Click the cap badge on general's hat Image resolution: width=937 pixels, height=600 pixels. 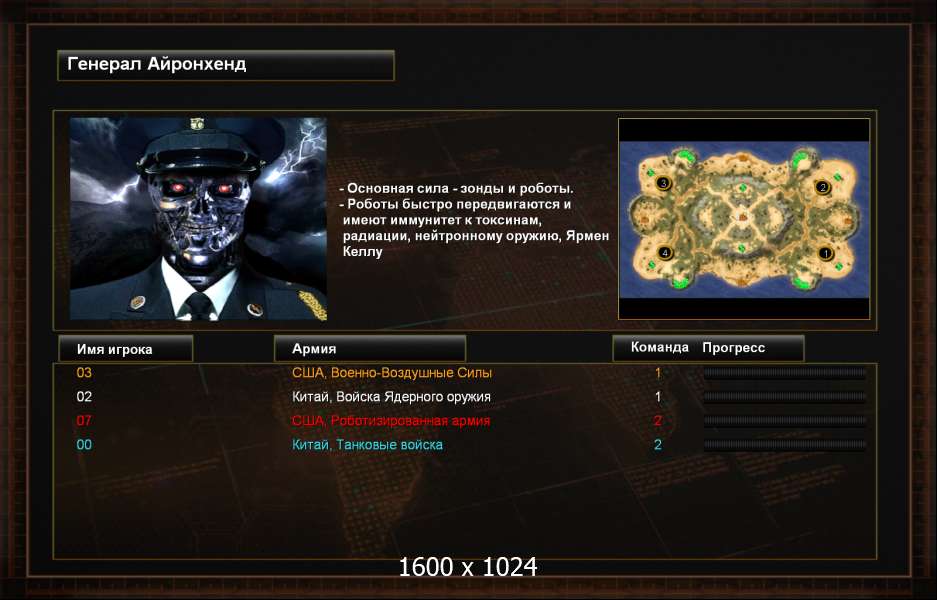(x=198, y=124)
